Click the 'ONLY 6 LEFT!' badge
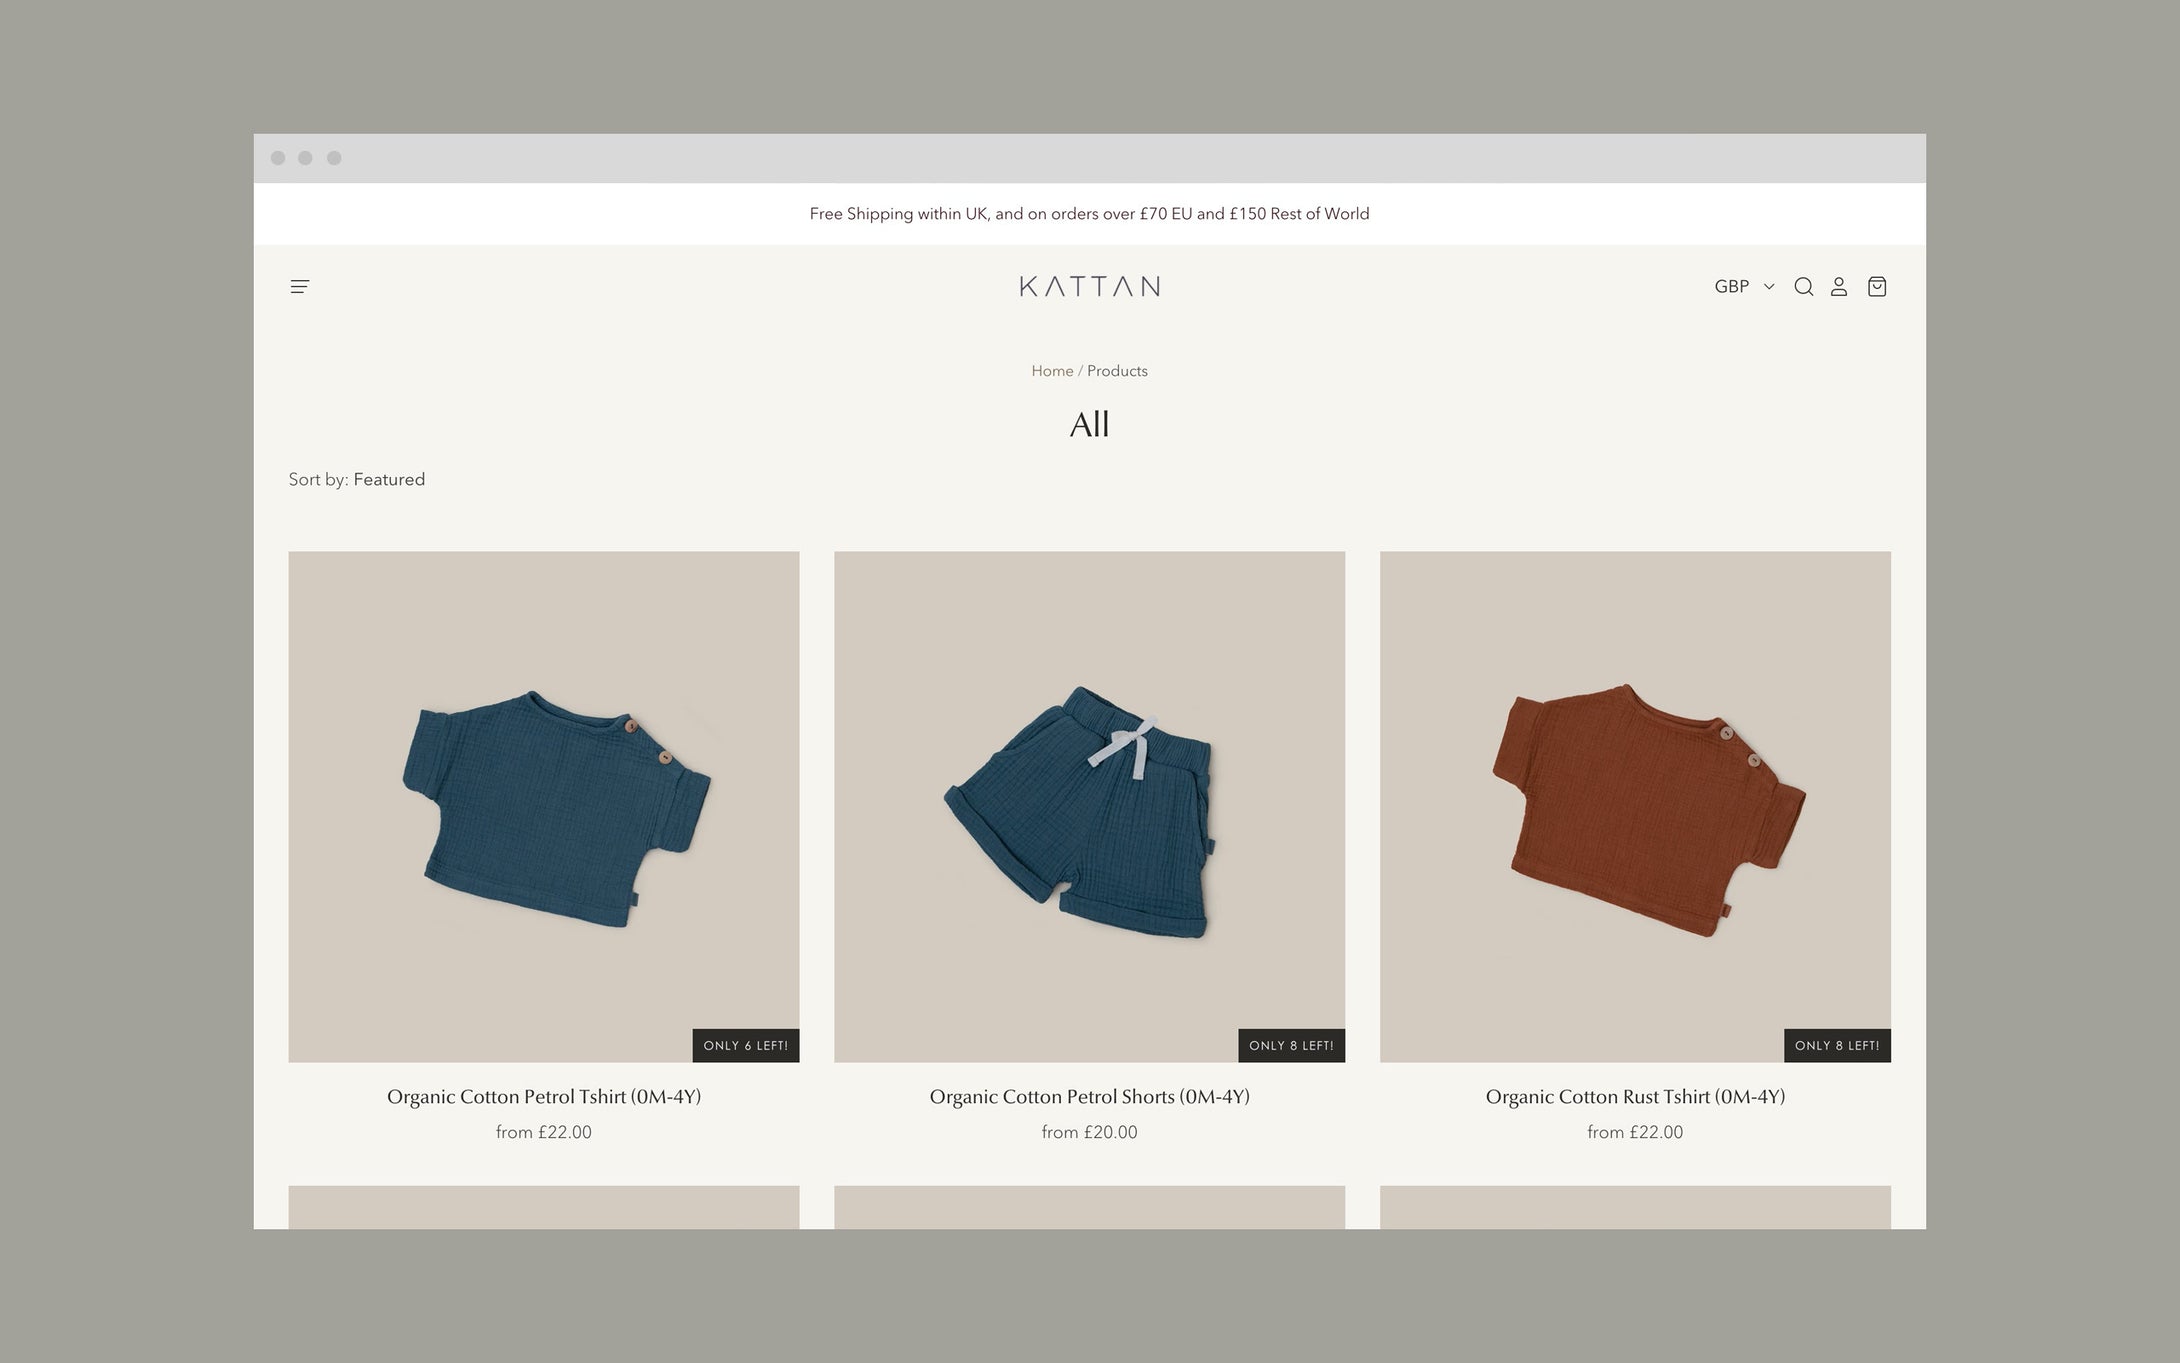The image size is (2180, 1363). point(746,1045)
